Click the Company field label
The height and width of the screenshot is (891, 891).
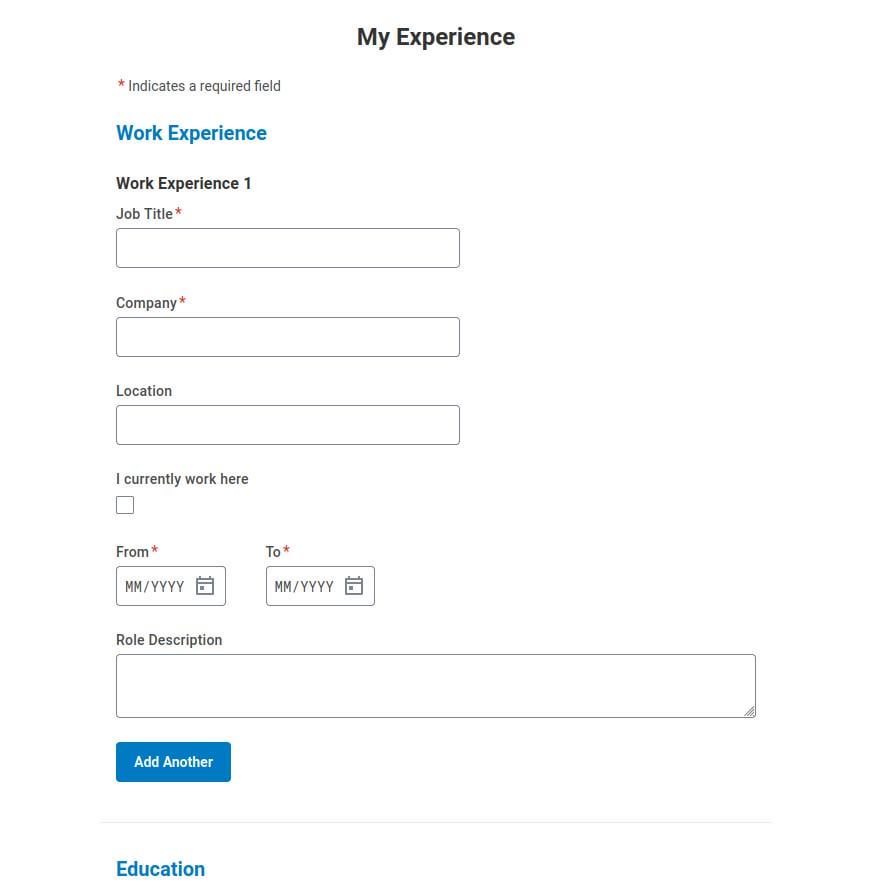point(146,303)
